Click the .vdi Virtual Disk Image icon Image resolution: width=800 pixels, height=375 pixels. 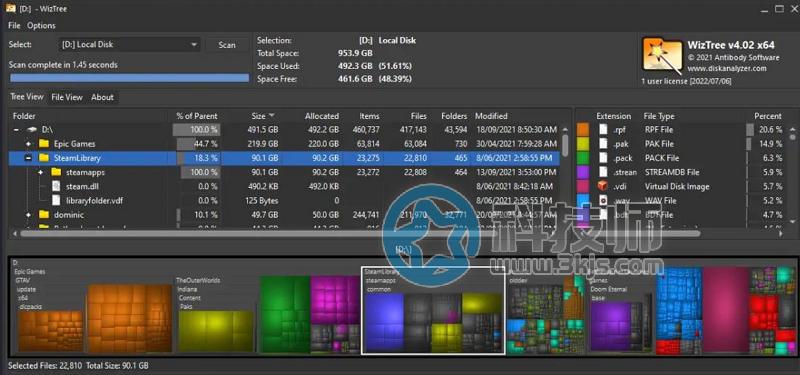[604, 186]
